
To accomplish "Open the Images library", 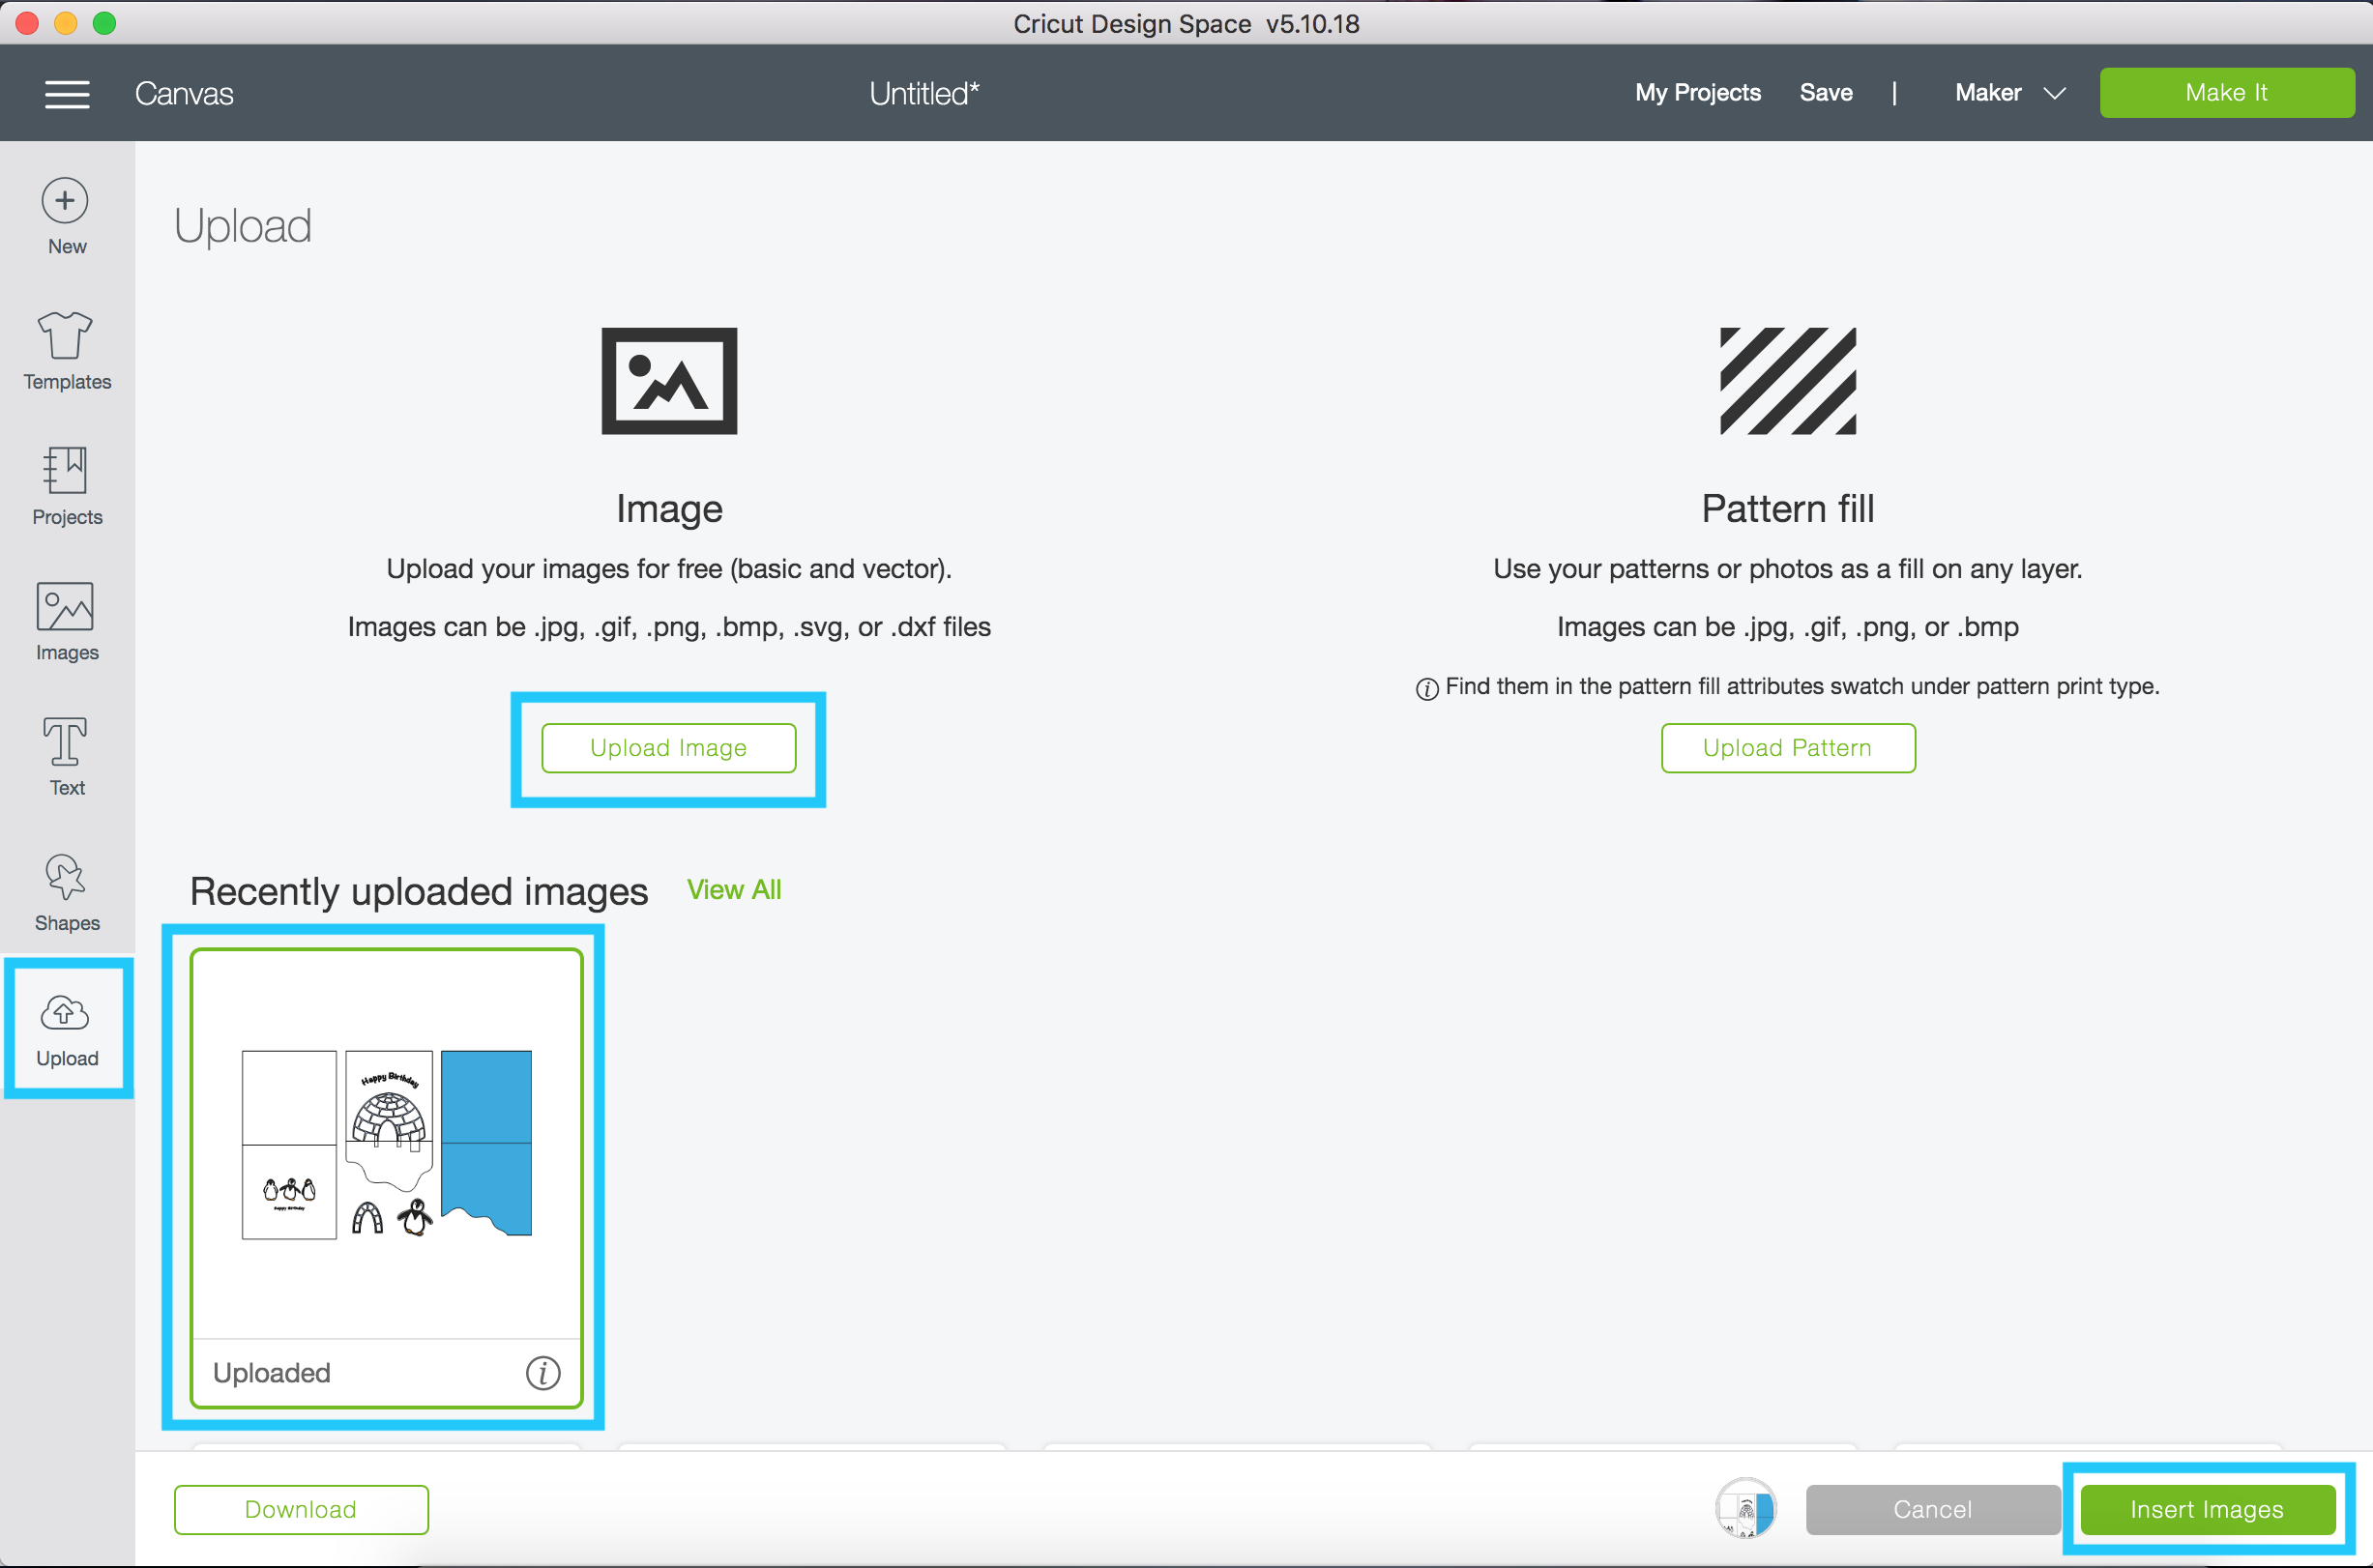I will tap(67, 621).
